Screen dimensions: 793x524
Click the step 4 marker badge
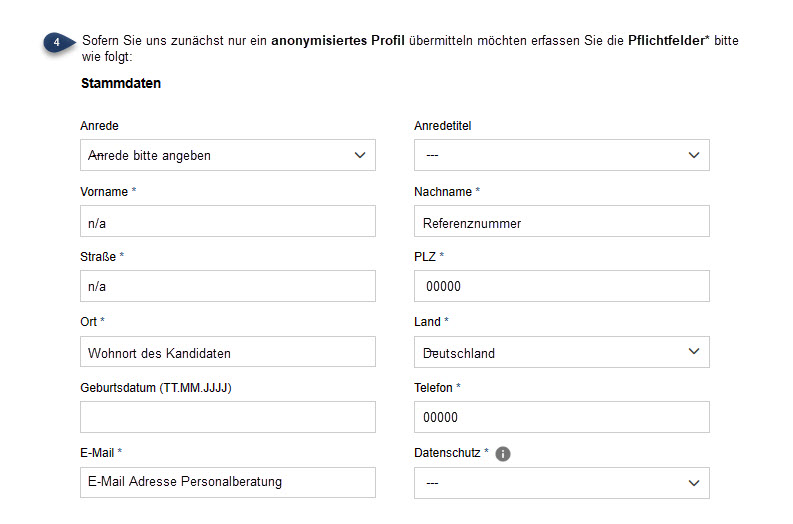(58, 42)
